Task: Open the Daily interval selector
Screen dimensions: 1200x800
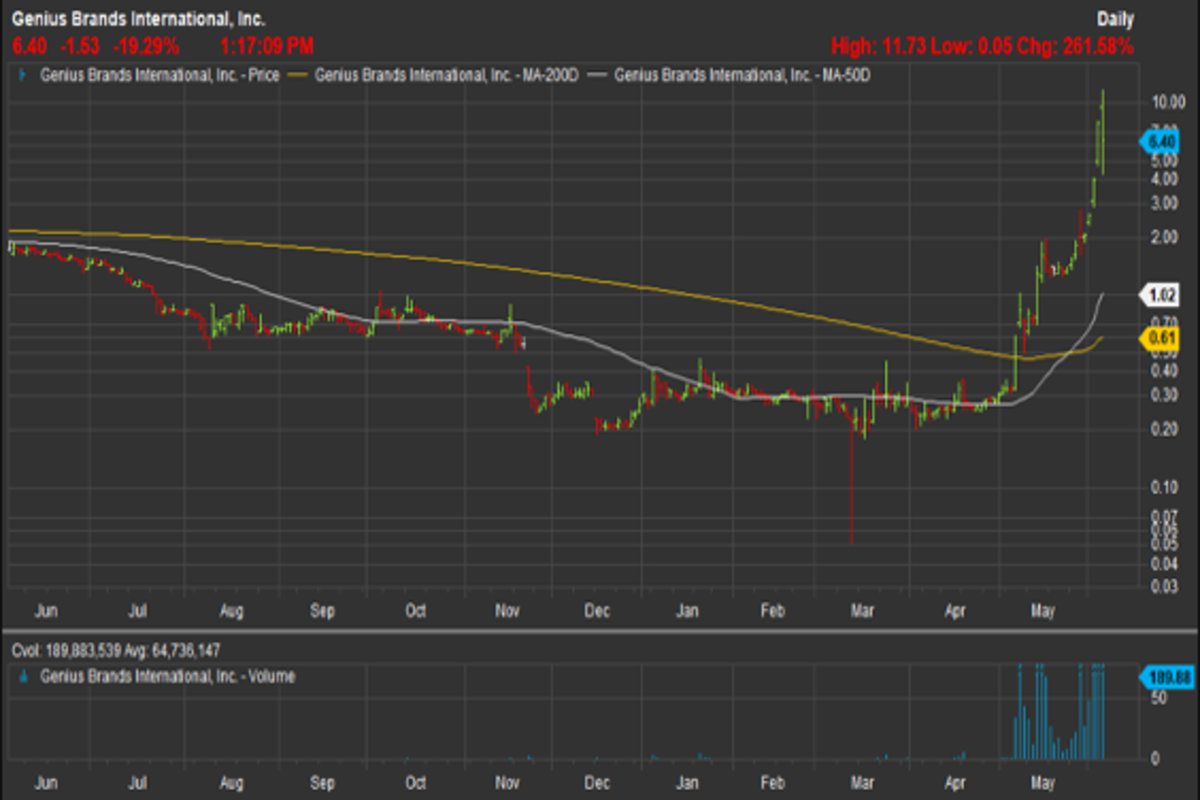Action: (x=1114, y=19)
